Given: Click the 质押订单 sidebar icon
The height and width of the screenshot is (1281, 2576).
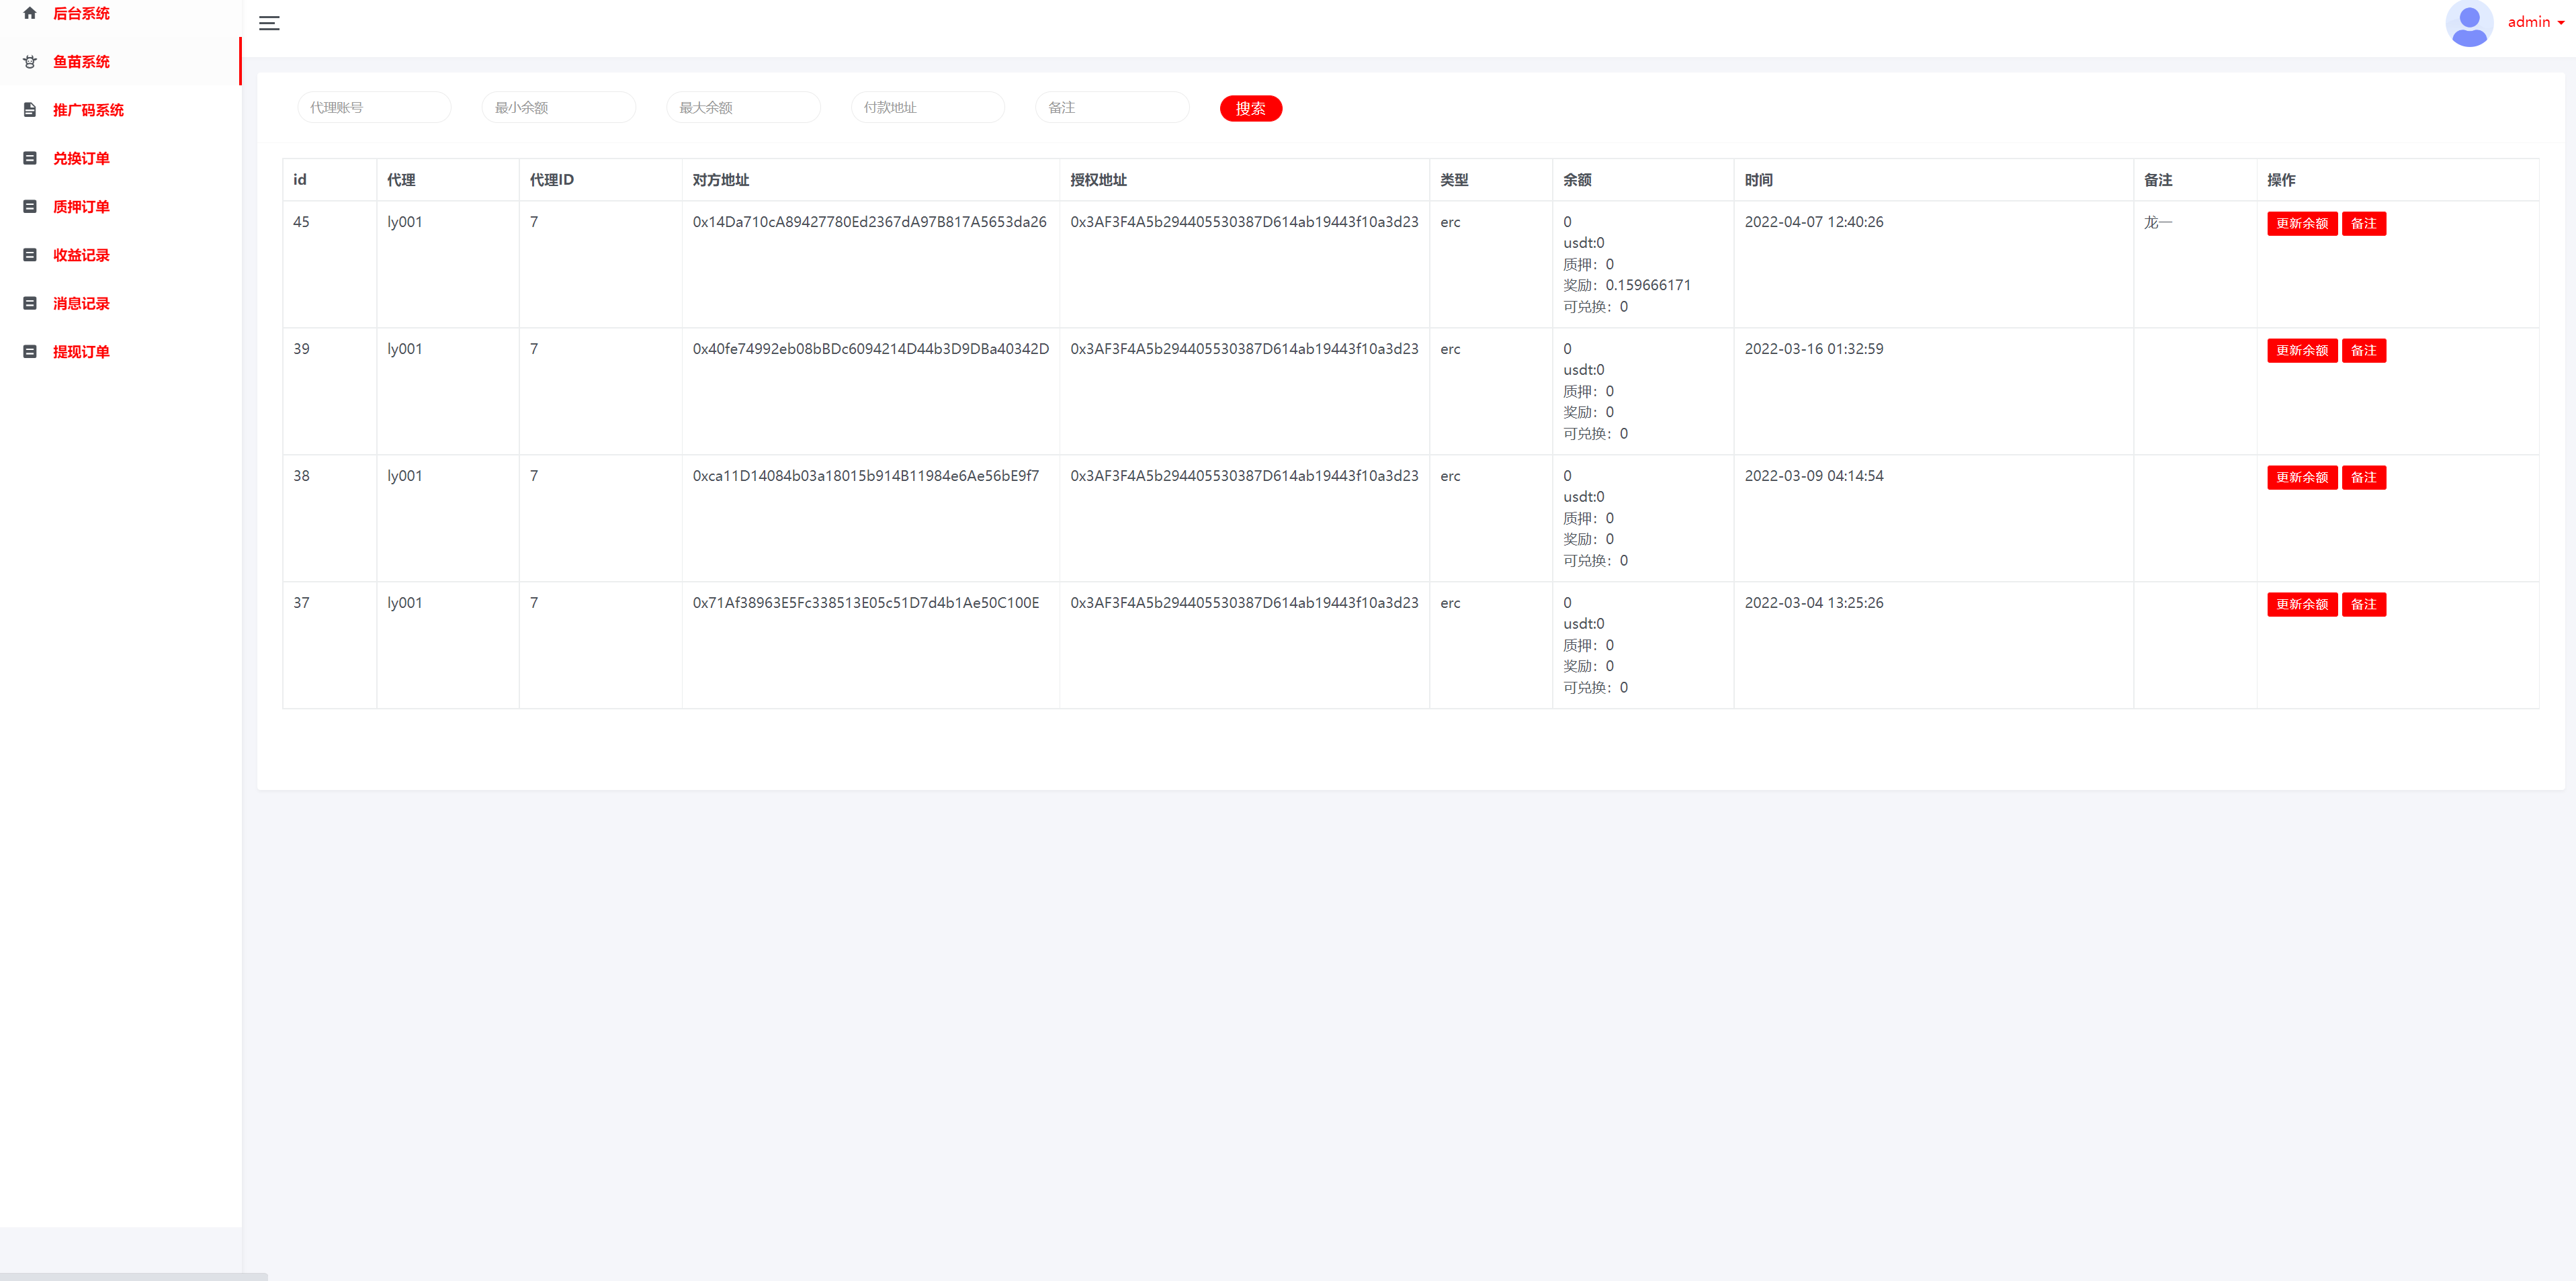Looking at the screenshot, I should click(29, 206).
